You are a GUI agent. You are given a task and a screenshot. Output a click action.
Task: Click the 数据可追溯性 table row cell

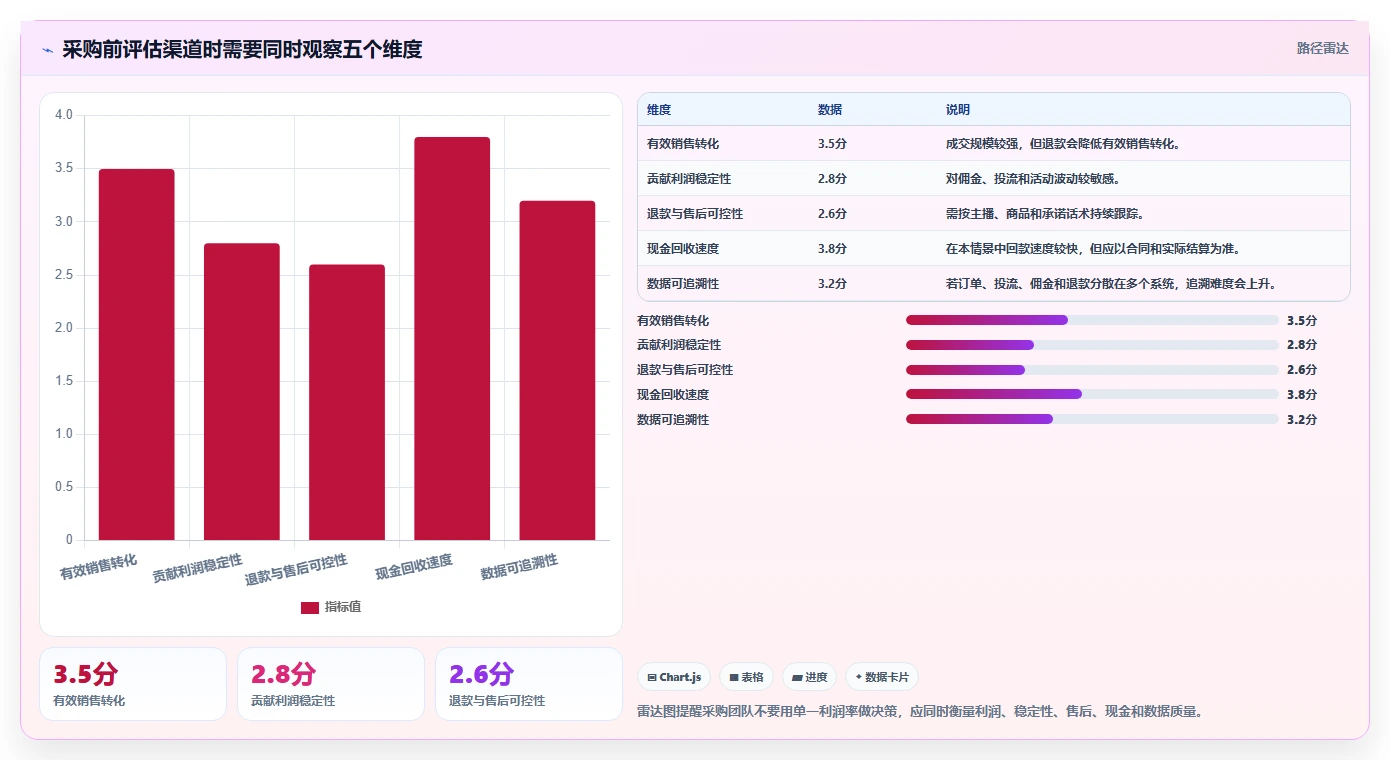pos(683,284)
